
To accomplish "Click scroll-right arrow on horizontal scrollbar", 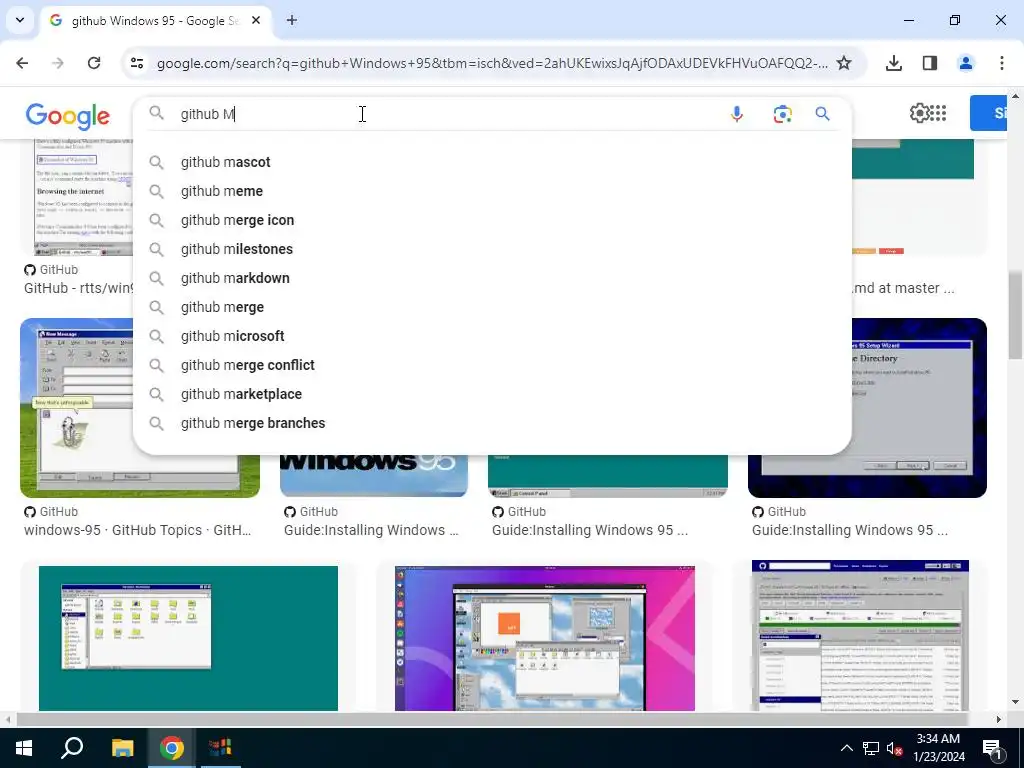I will pos(999,719).
